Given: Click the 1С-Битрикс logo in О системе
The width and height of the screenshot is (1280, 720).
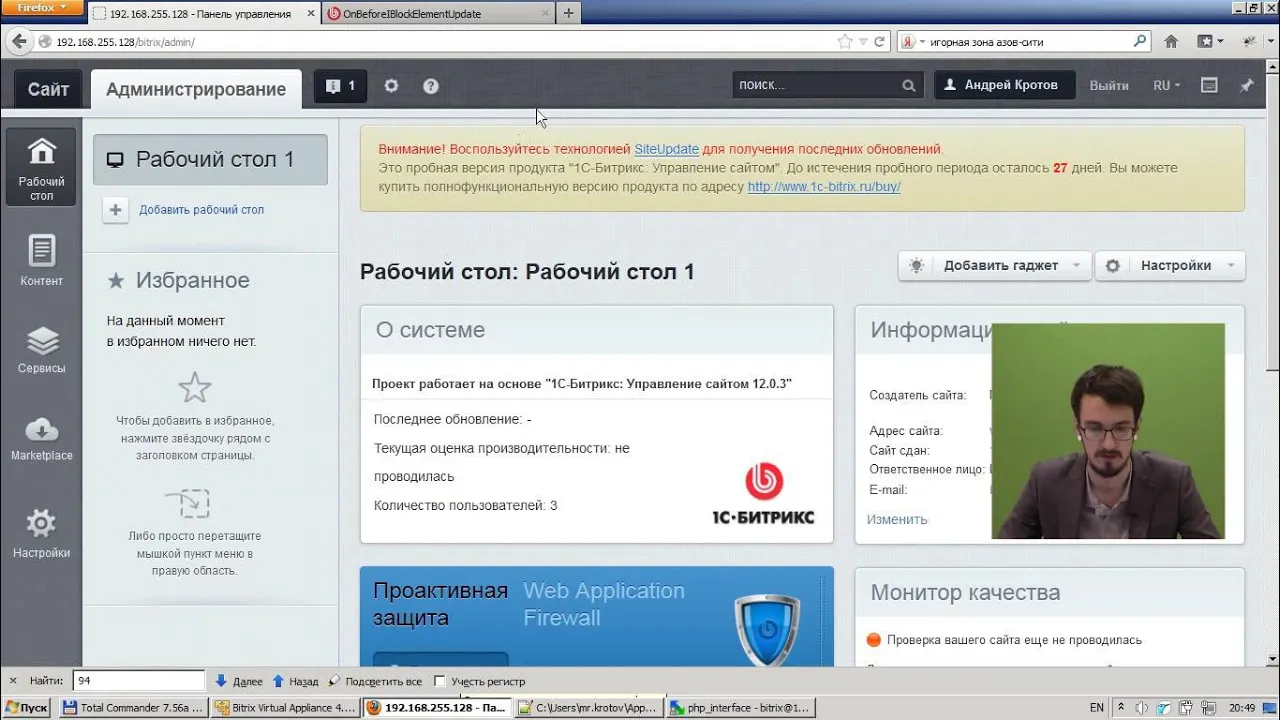Looking at the screenshot, I should [x=763, y=494].
